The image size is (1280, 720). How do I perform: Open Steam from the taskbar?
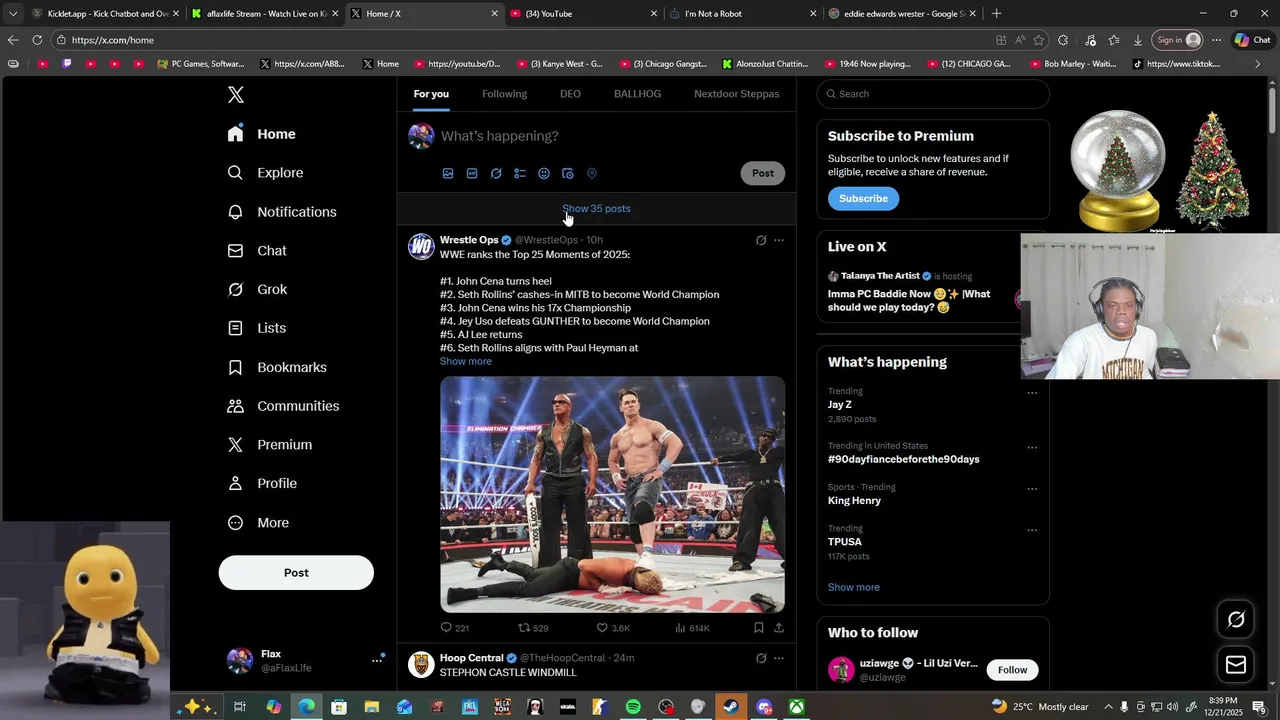(731, 707)
